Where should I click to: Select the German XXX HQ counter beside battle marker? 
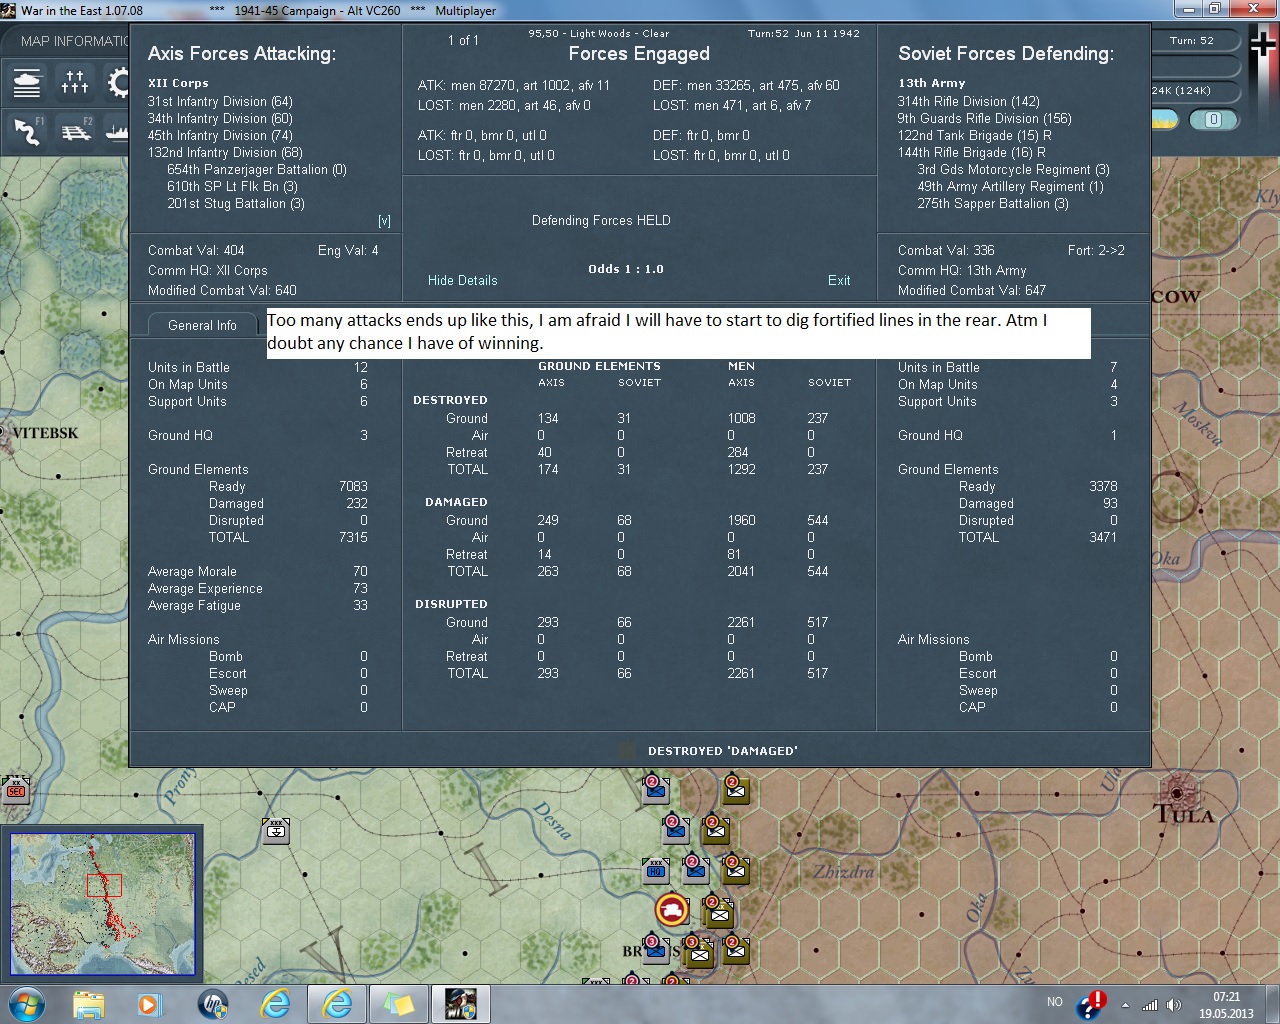point(656,869)
